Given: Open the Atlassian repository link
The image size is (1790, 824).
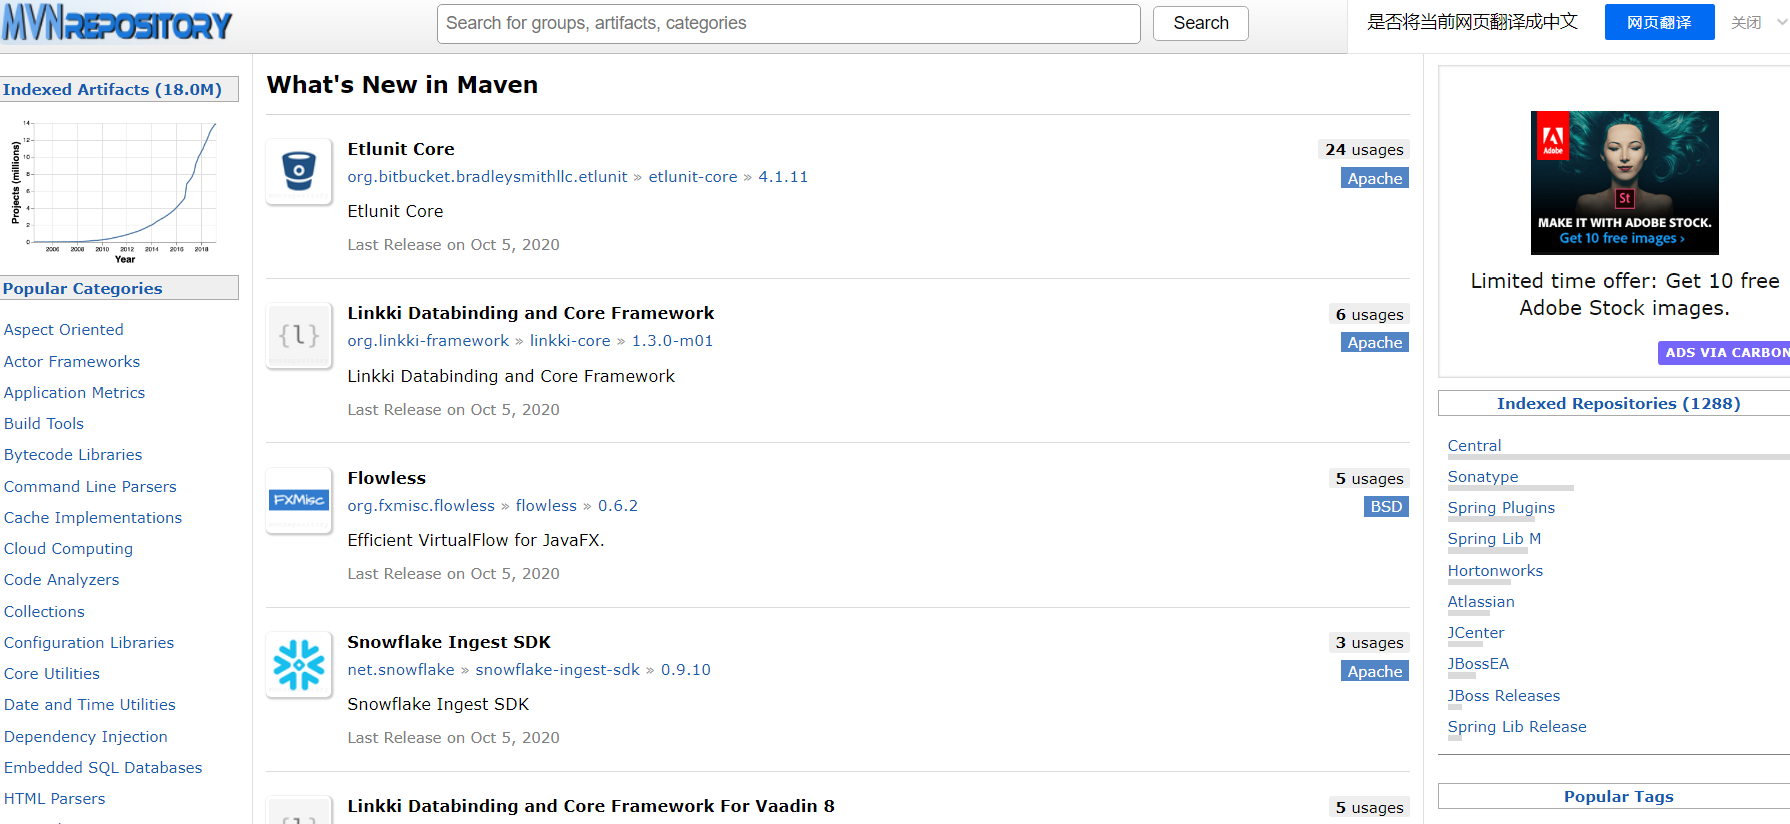Looking at the screenshot, I should click(1481, 601).
